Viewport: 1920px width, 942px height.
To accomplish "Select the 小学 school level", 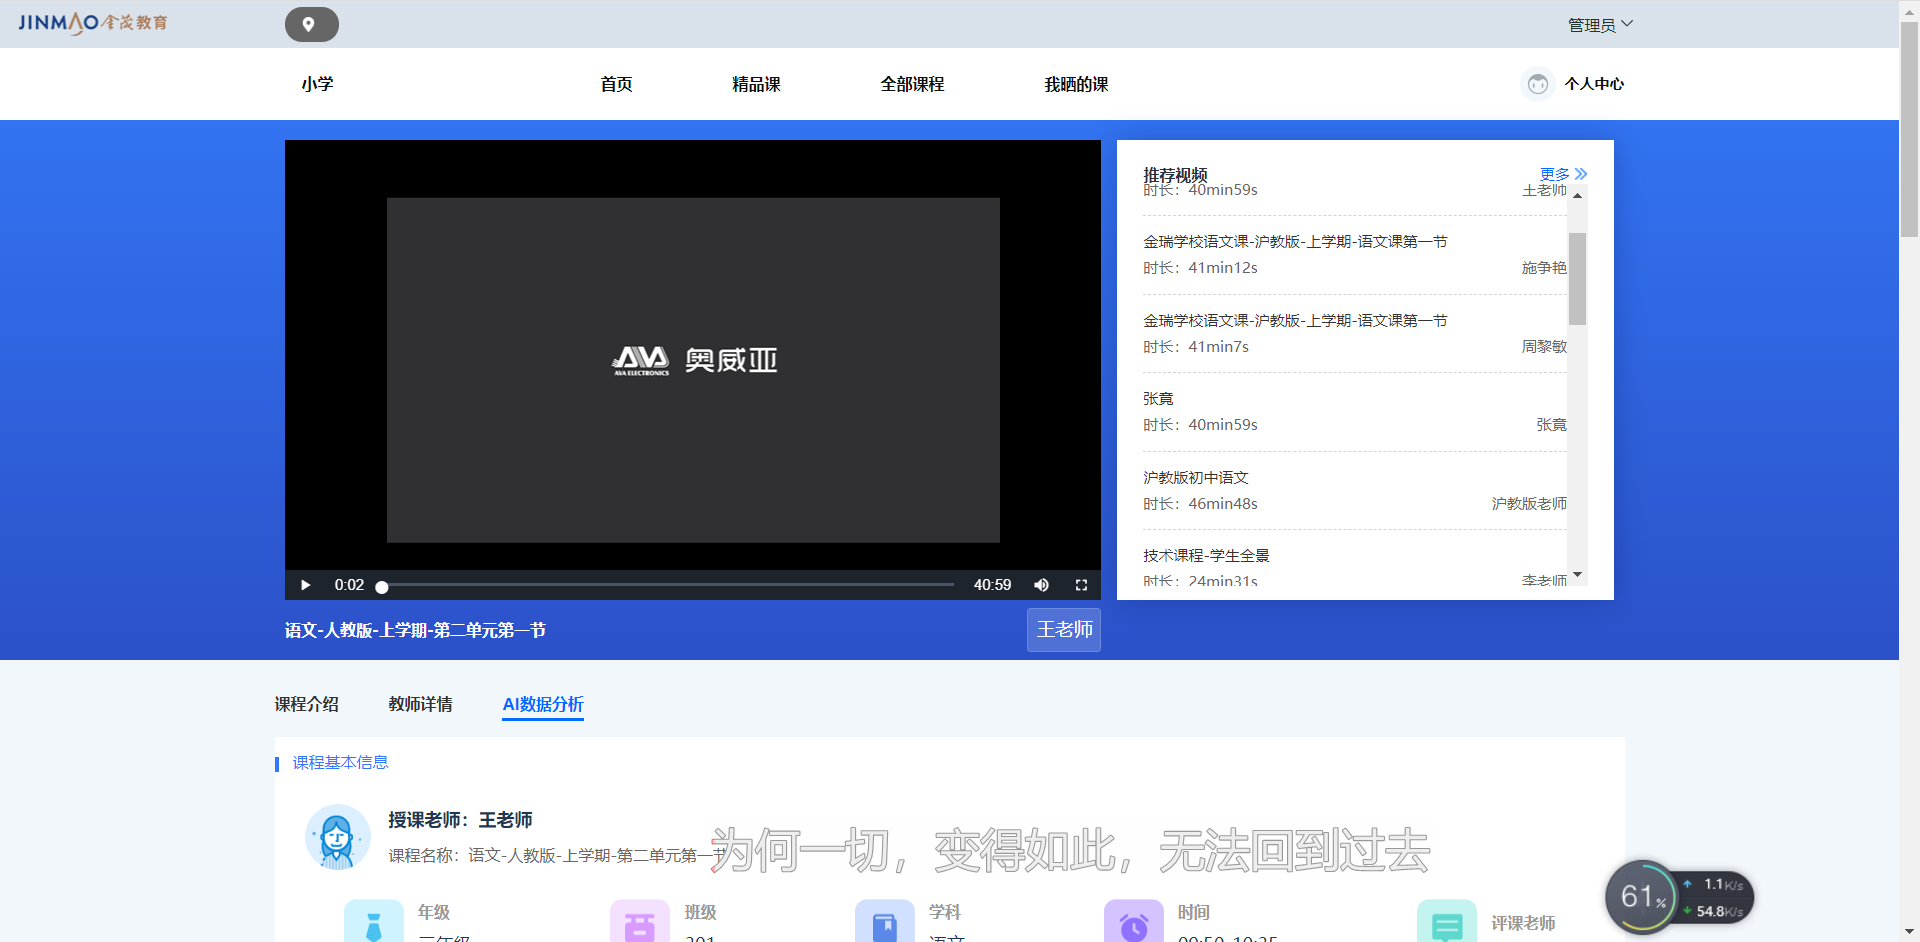I will point(317,84).
